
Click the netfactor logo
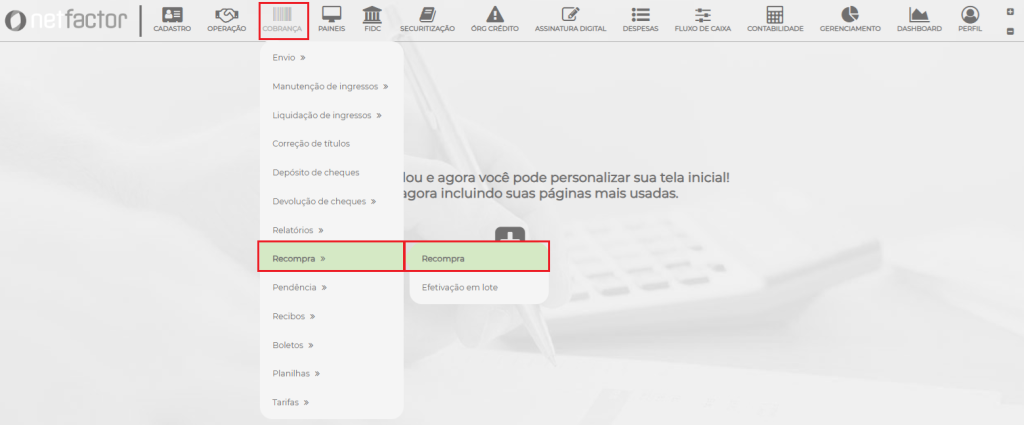pyautogui.click(x=65, y=20)
